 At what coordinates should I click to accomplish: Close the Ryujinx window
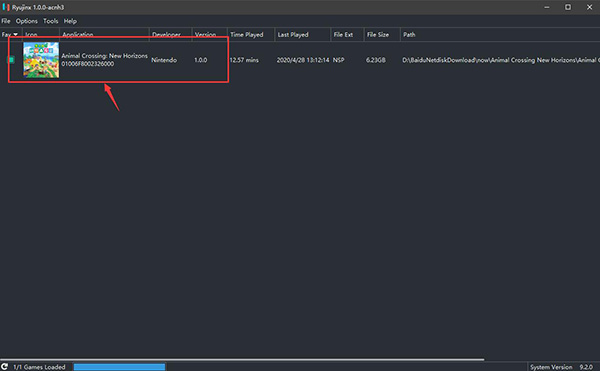[x=589, y=7]
